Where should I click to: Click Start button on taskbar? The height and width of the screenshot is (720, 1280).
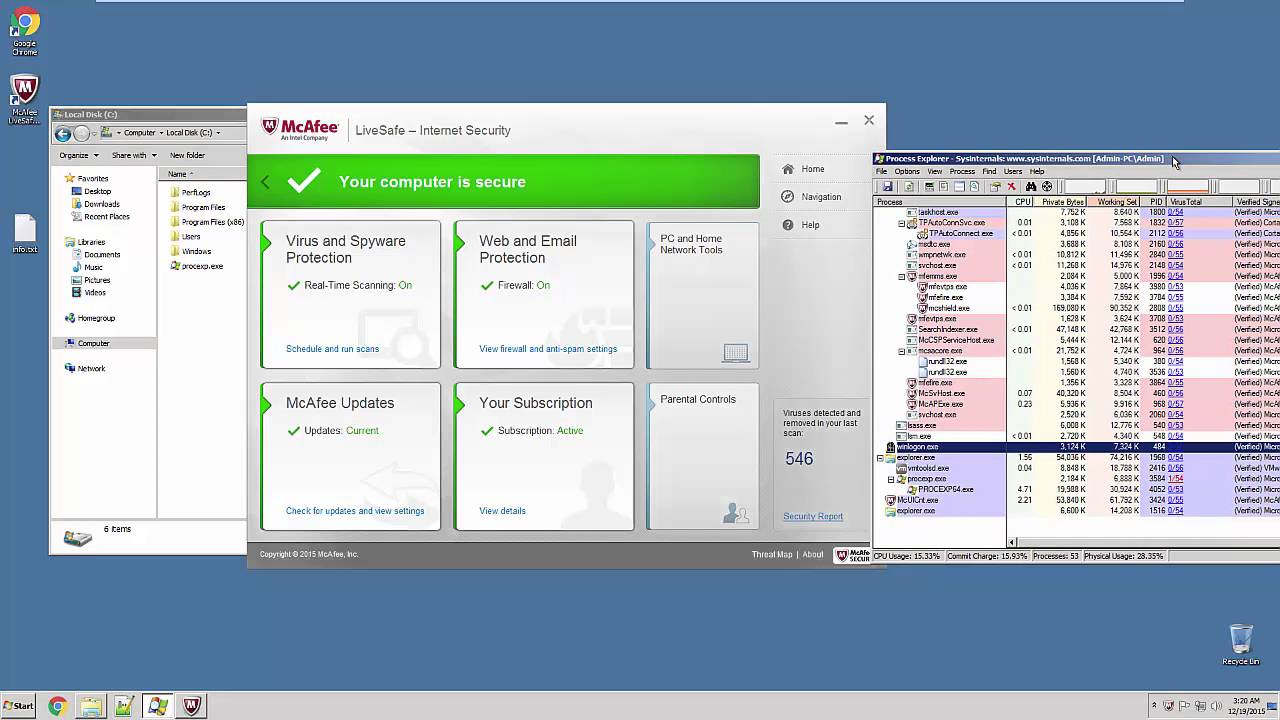click(x=18, y=706)
